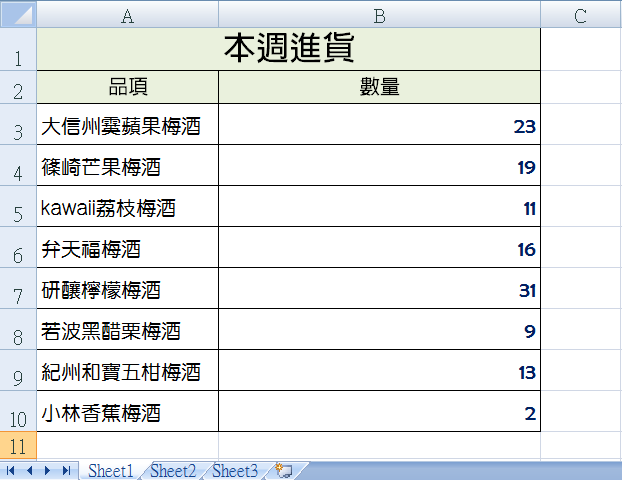This screenshot has width=622, height=480.
Task: Select row 8 header
Action: coord(18,329)
